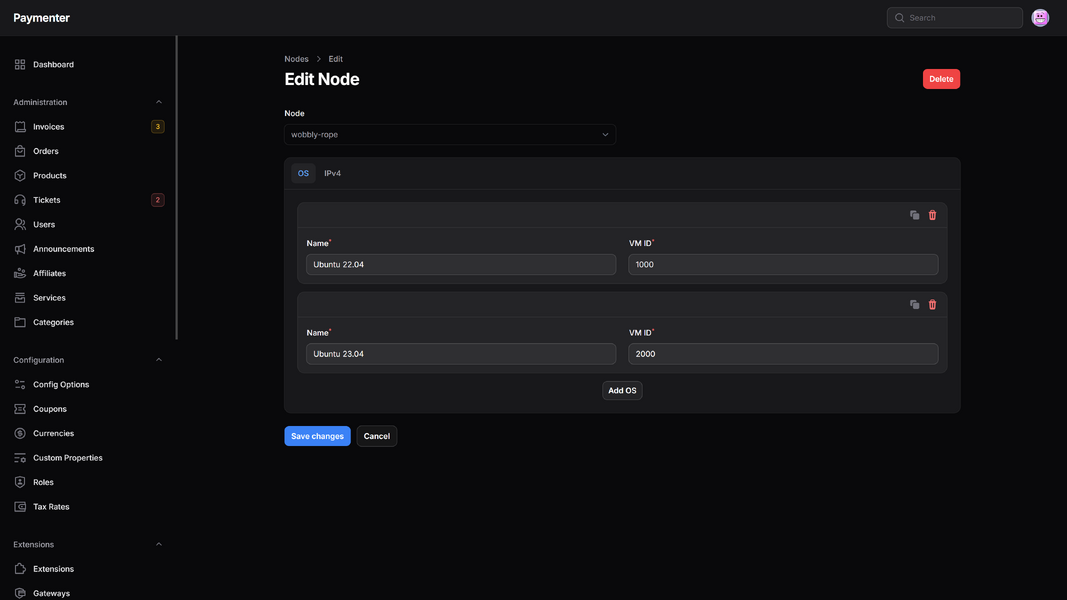
Task: Click the Tickets headset icon
Action: click(20, 200)
